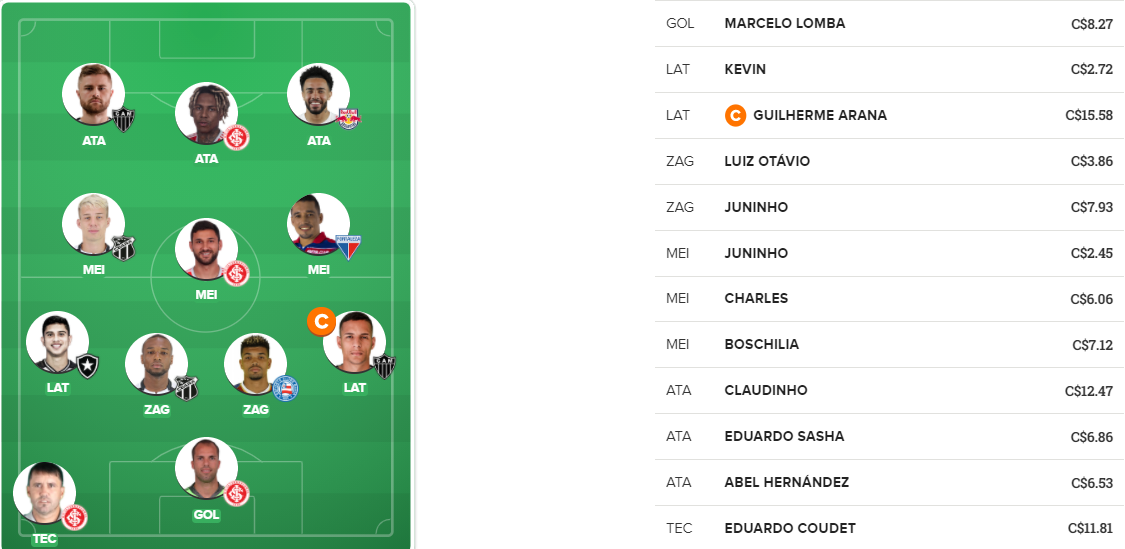
Task: Click the Internacional crest on the center ATA
Action: (237, 137)
